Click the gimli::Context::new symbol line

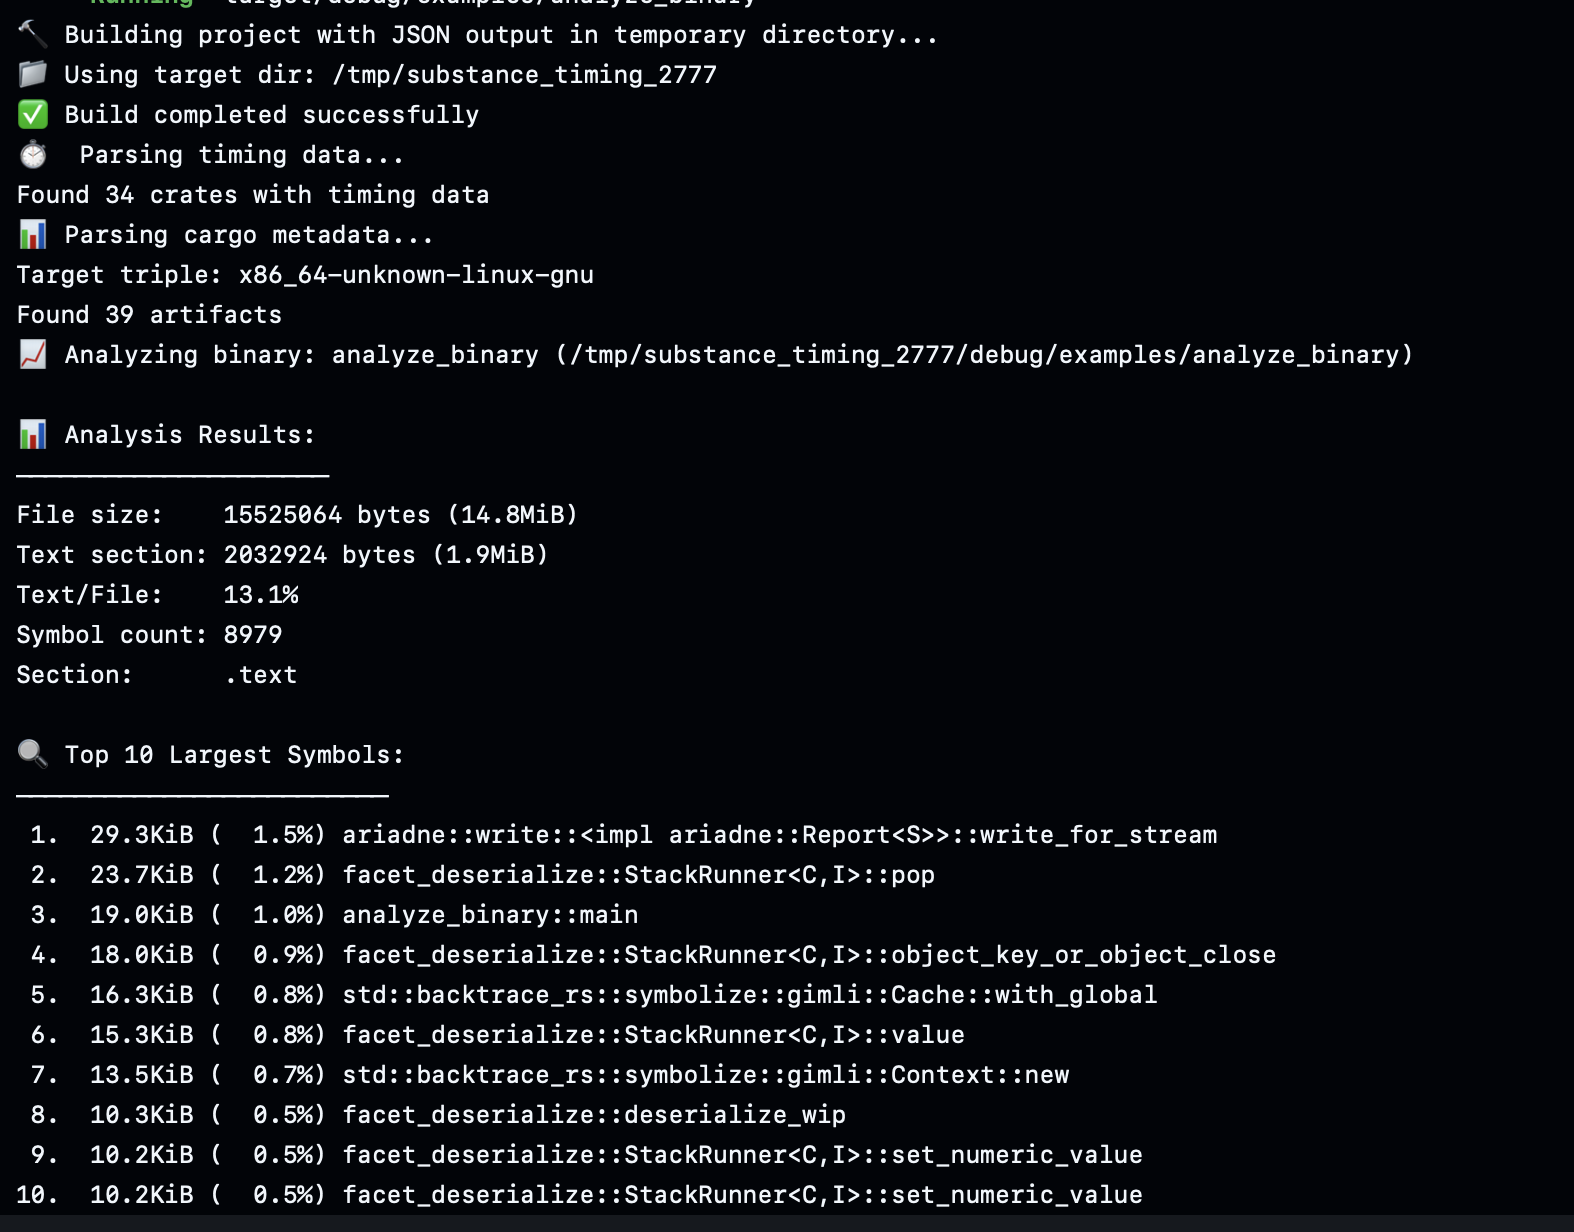[x=705, y=1075]
